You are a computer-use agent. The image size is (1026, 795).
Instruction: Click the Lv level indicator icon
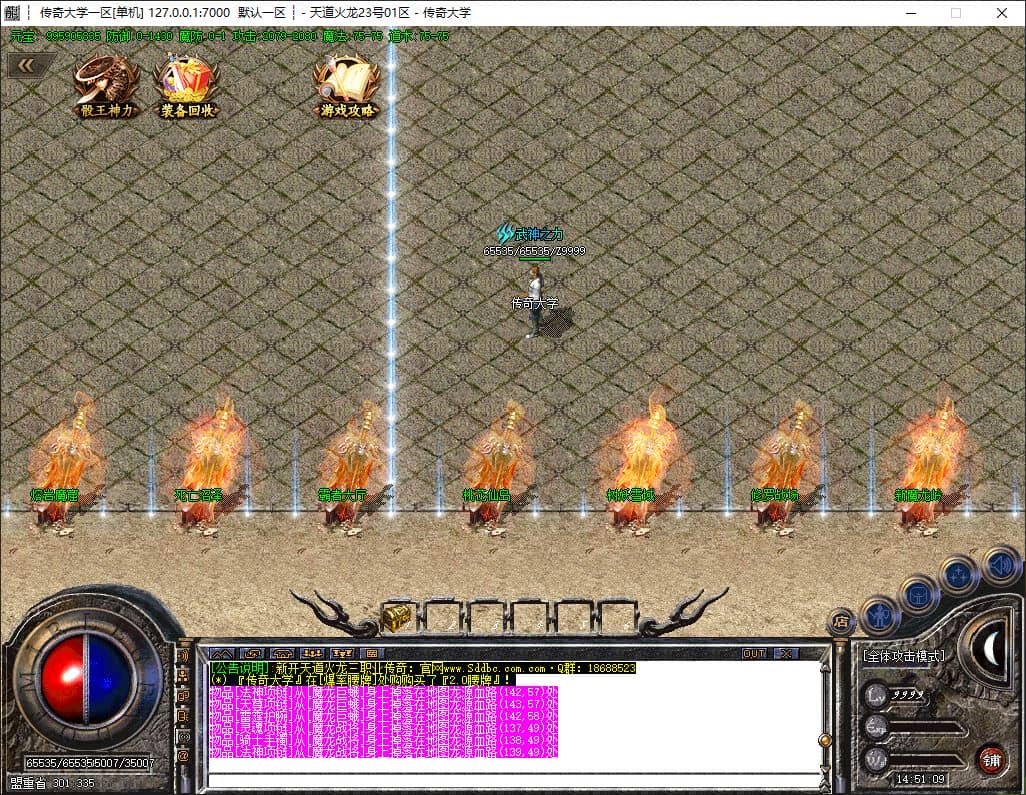(x=876, y=695)
